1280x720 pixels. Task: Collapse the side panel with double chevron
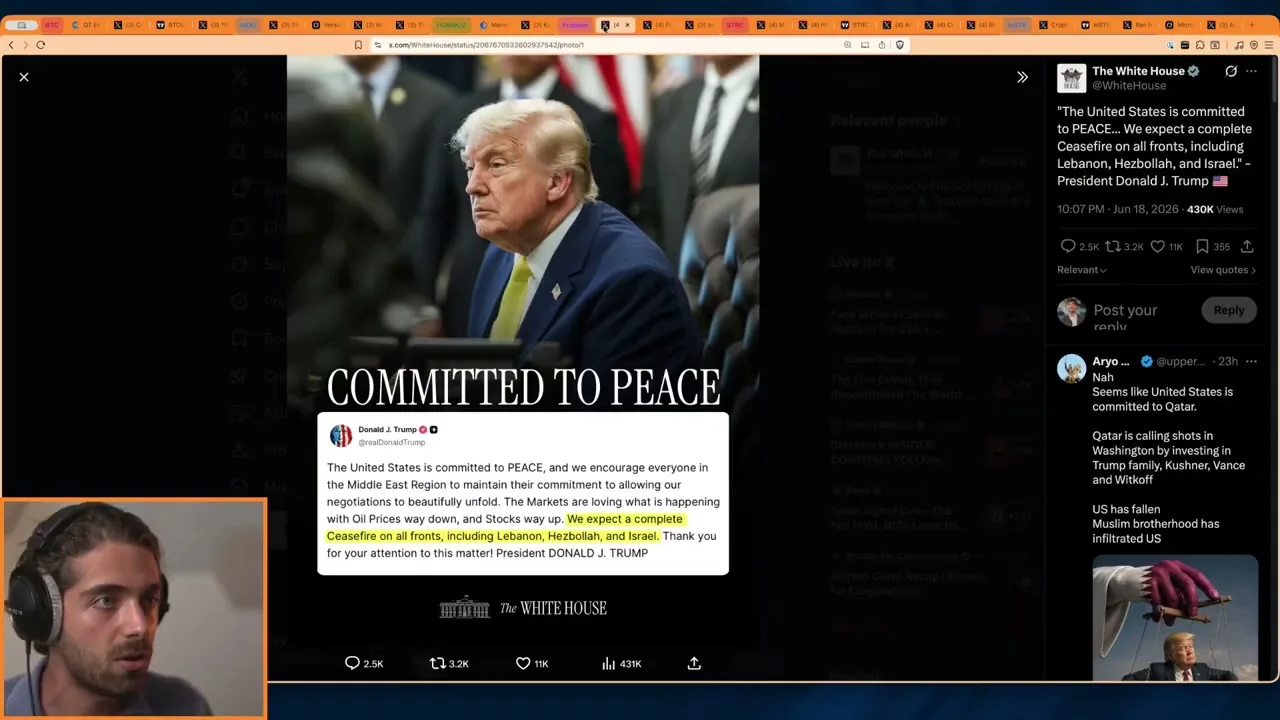point(1022,77)
